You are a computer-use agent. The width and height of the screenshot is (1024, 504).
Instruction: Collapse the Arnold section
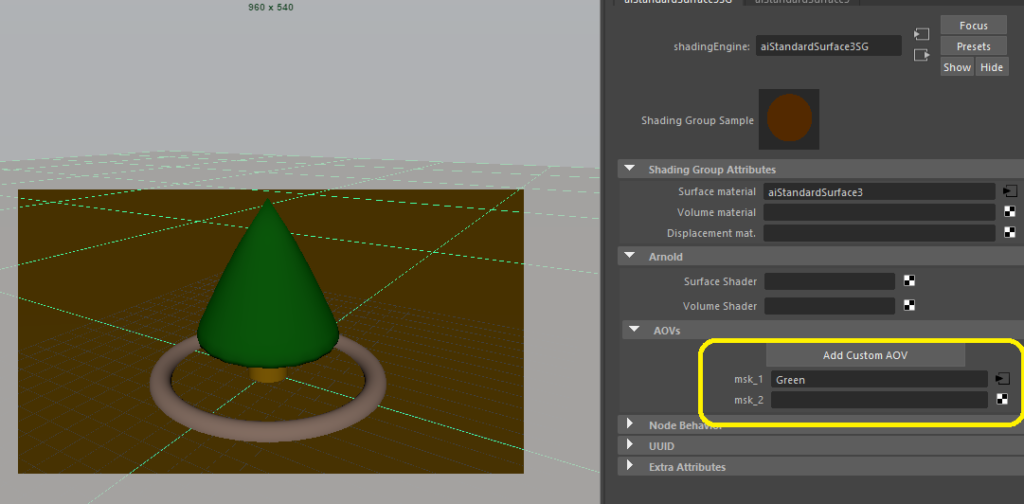(630, 256)
